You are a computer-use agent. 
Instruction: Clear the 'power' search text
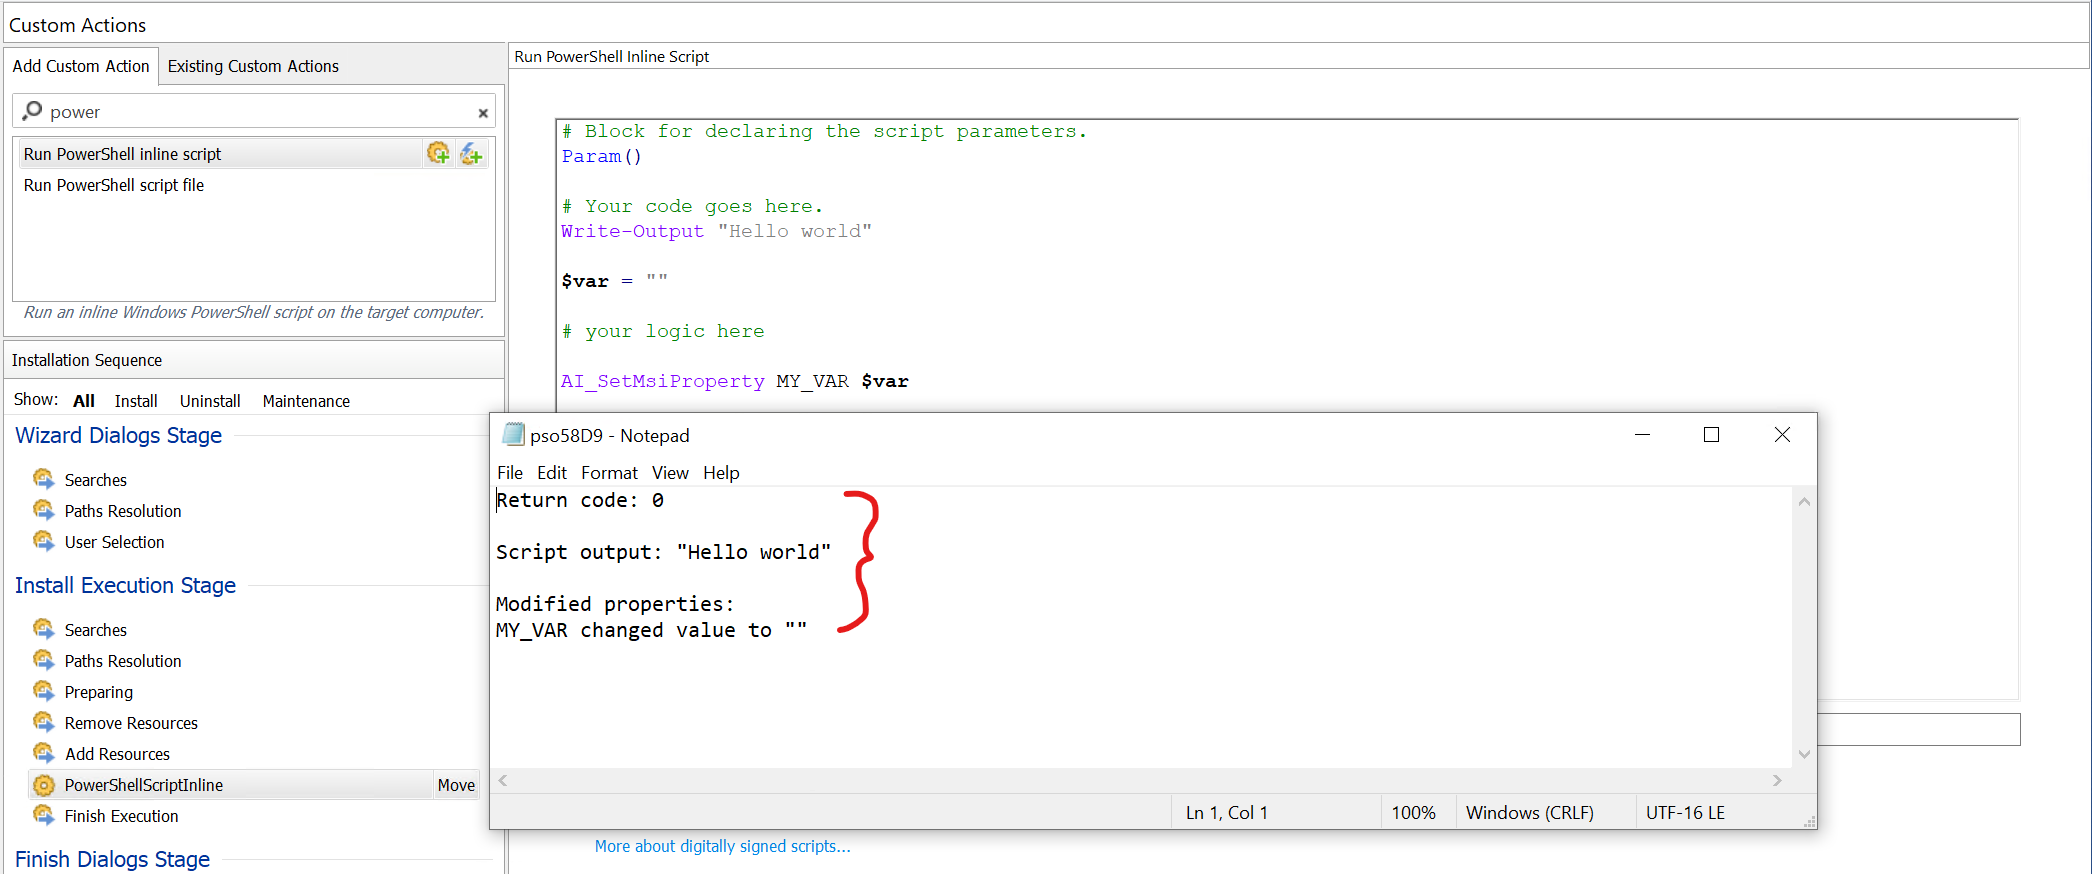pos(483,113)
